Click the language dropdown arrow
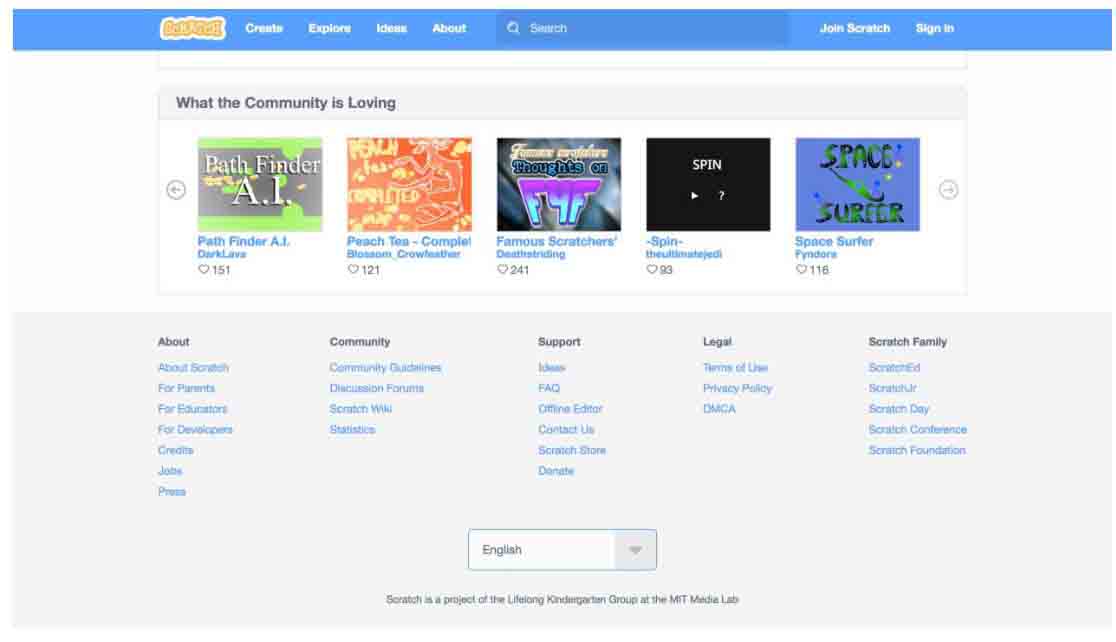The width and height of the screenshot is (1116, 642). click(636, 549)
